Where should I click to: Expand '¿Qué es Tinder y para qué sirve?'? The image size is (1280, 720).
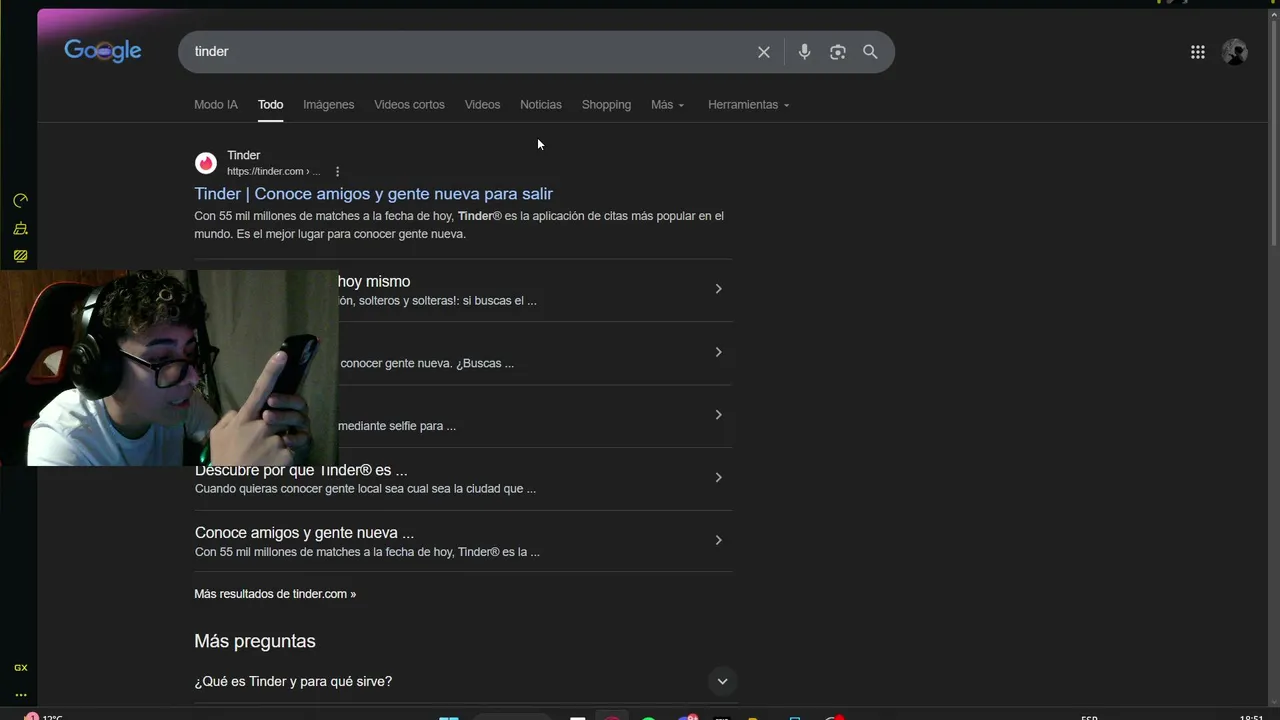pyautogui.click(x=722, y=682)
